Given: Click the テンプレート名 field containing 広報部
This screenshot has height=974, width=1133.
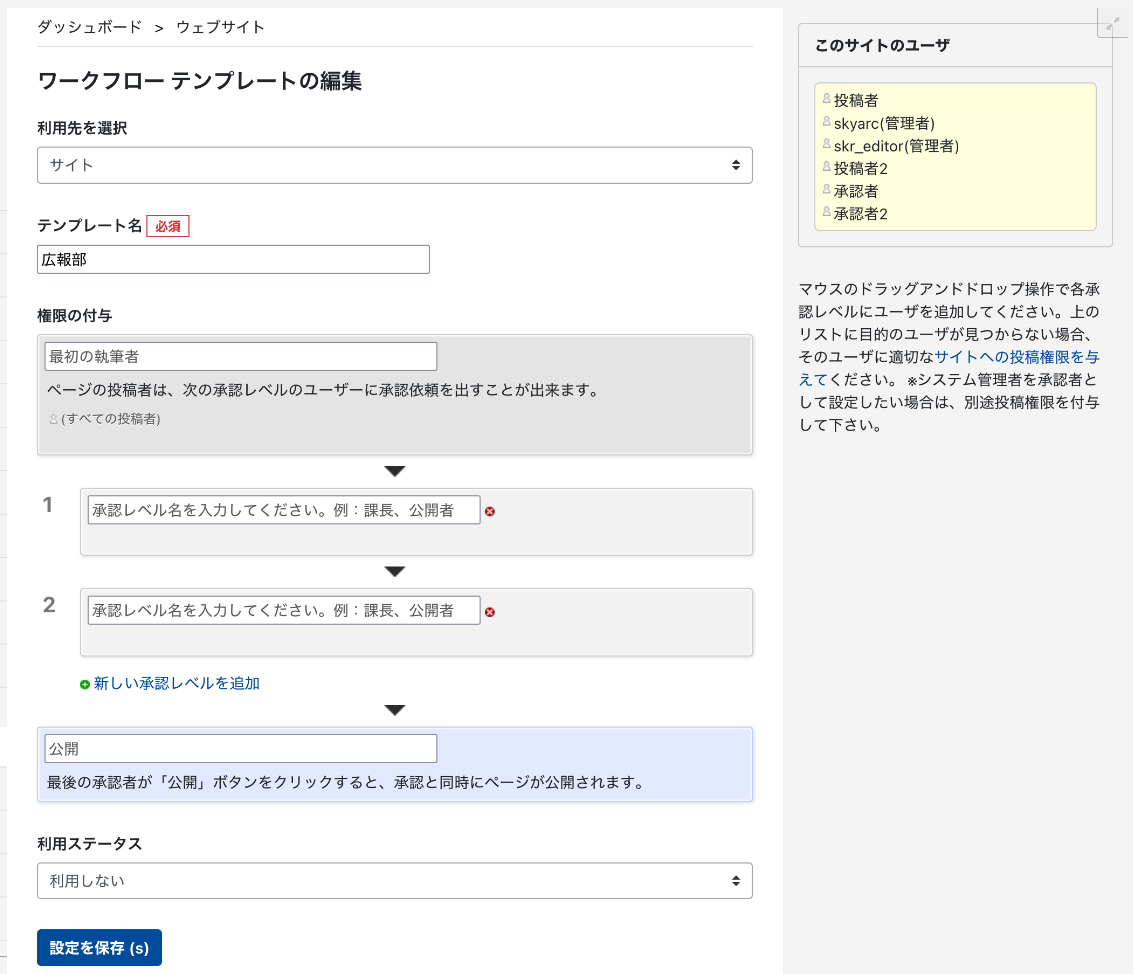Looking at the screenshot, I should click(x=233, y=260).
